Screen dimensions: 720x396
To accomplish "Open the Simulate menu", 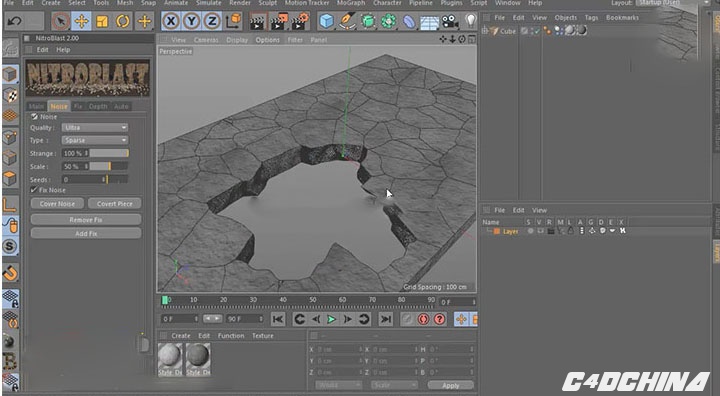I will pos(208,3).
